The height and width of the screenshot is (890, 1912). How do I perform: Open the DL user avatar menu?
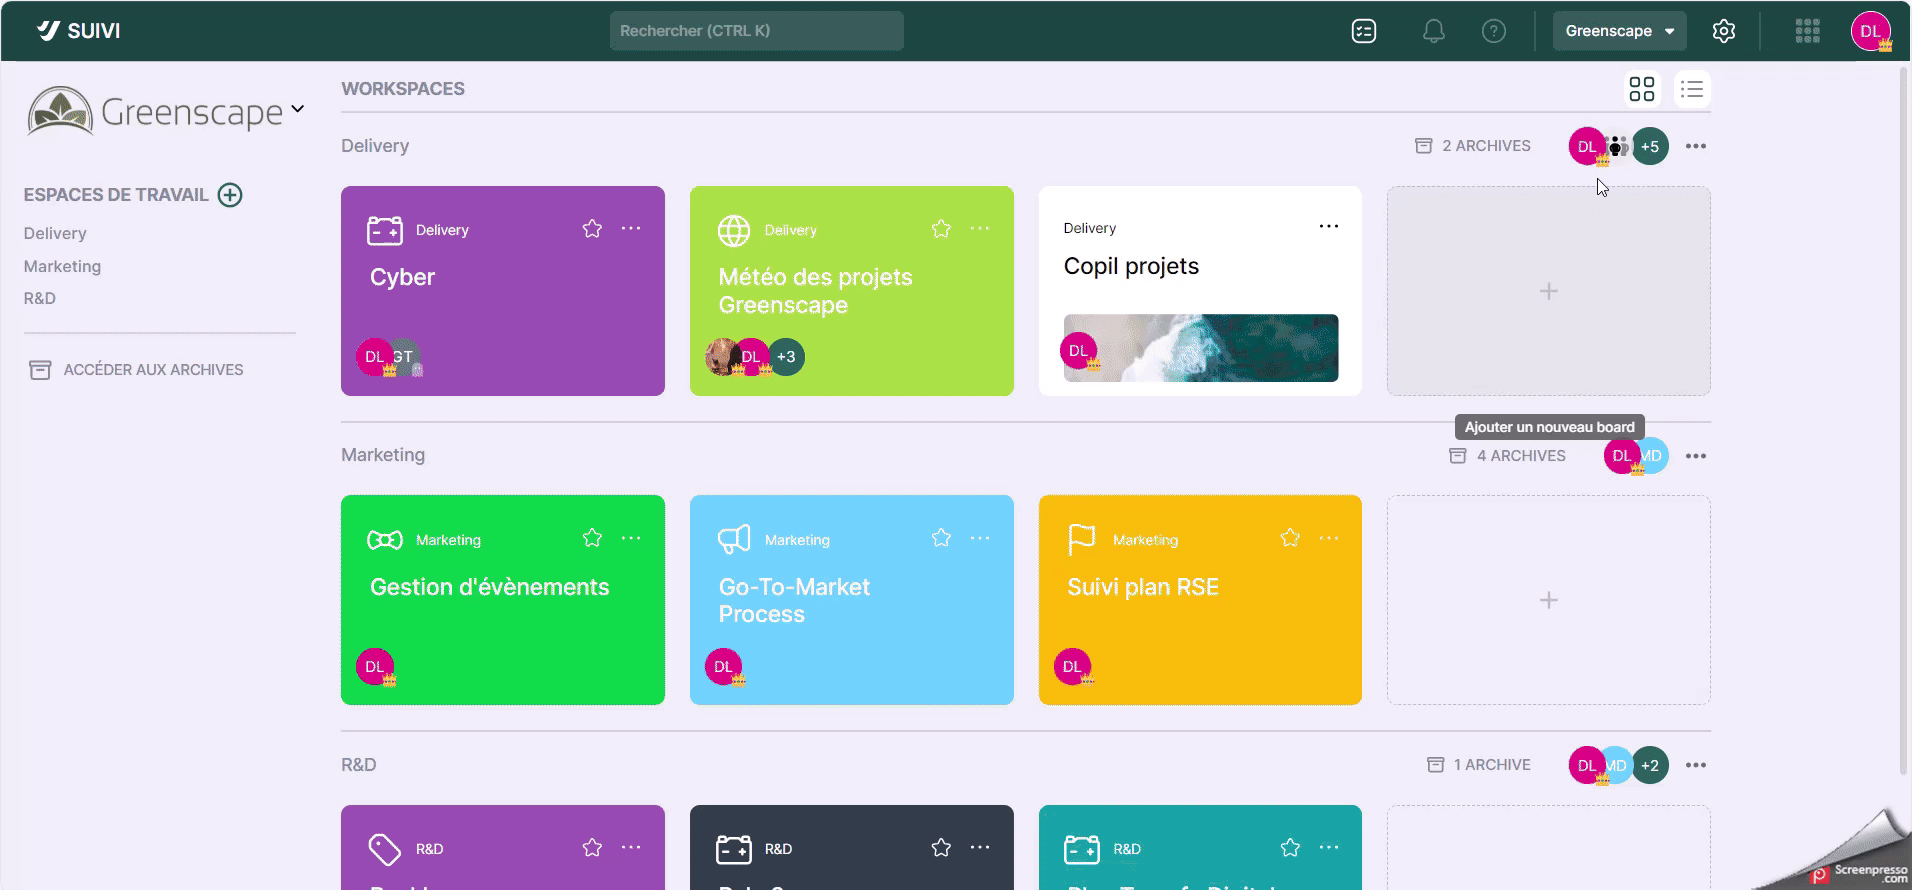pos(1870,31)
